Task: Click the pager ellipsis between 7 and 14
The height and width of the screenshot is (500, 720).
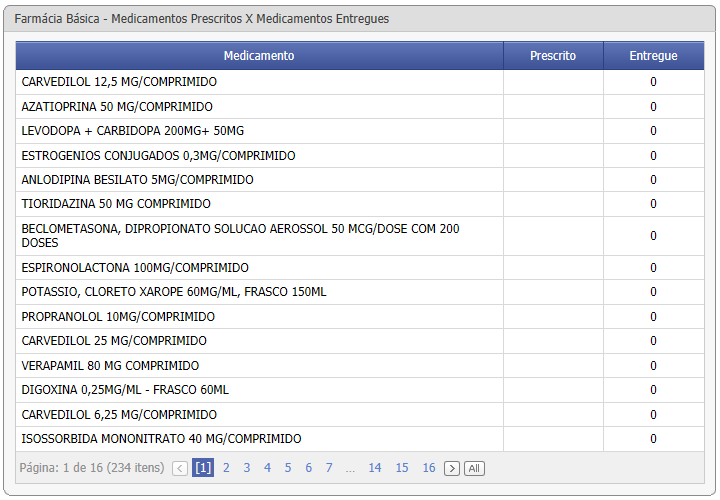Action: 350,470
